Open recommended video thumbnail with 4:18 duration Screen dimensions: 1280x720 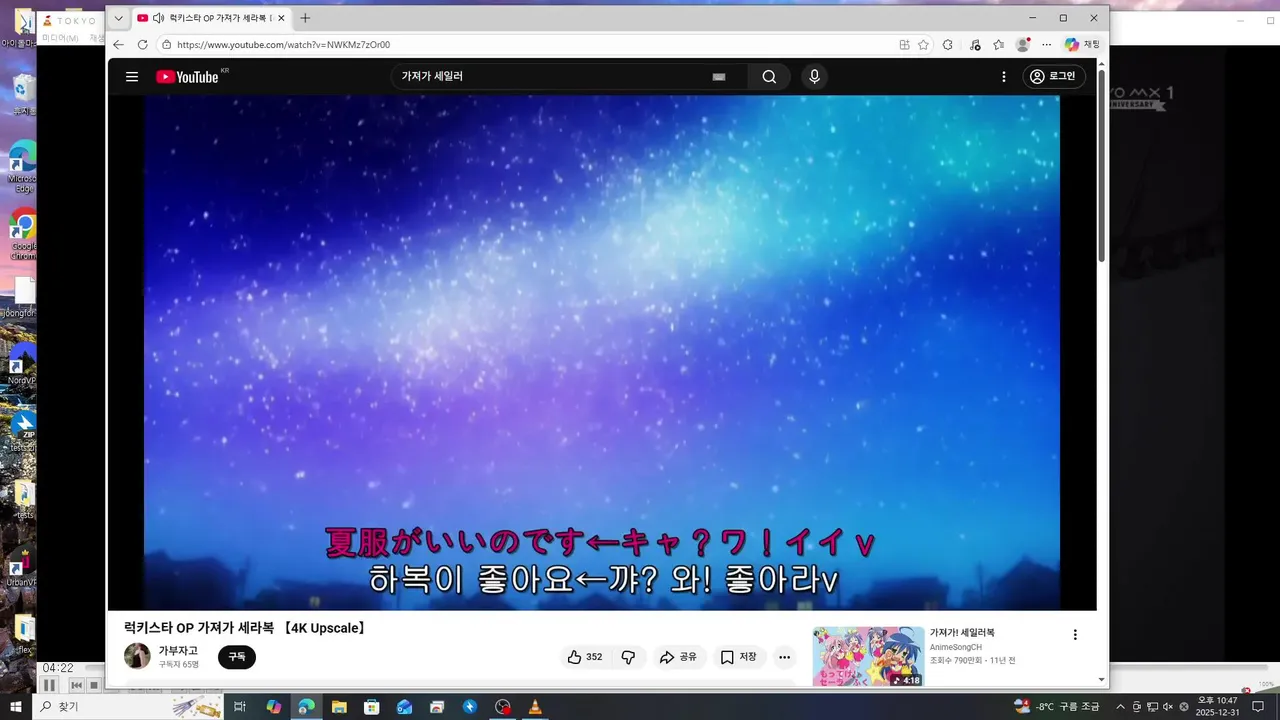coord(868,656)
